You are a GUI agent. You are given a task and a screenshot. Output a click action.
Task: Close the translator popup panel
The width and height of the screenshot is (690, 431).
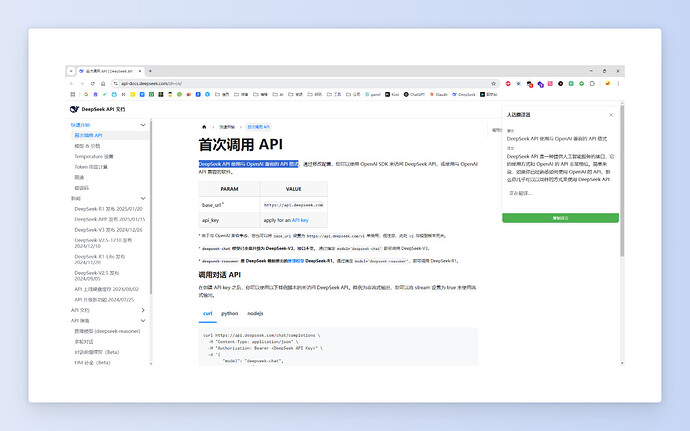tap(611, 115)
